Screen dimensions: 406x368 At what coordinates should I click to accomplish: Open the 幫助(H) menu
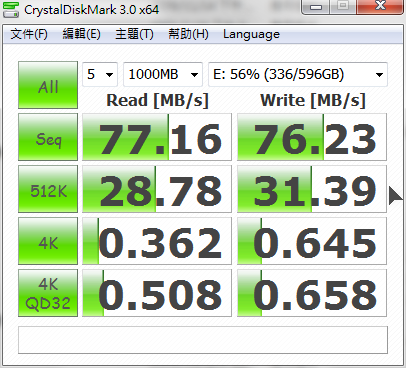pyautogui.click(x=188, y=34)
